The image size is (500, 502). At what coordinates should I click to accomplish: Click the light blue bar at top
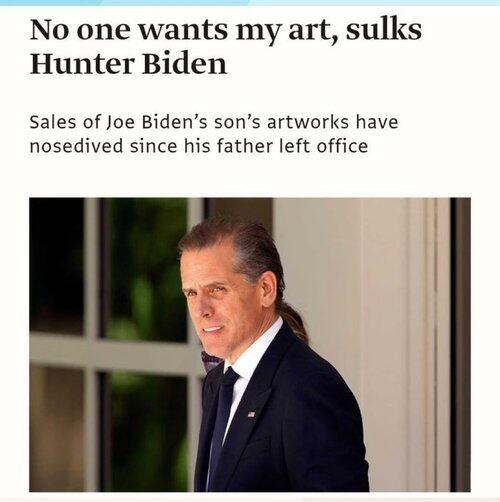click(250, 2)
